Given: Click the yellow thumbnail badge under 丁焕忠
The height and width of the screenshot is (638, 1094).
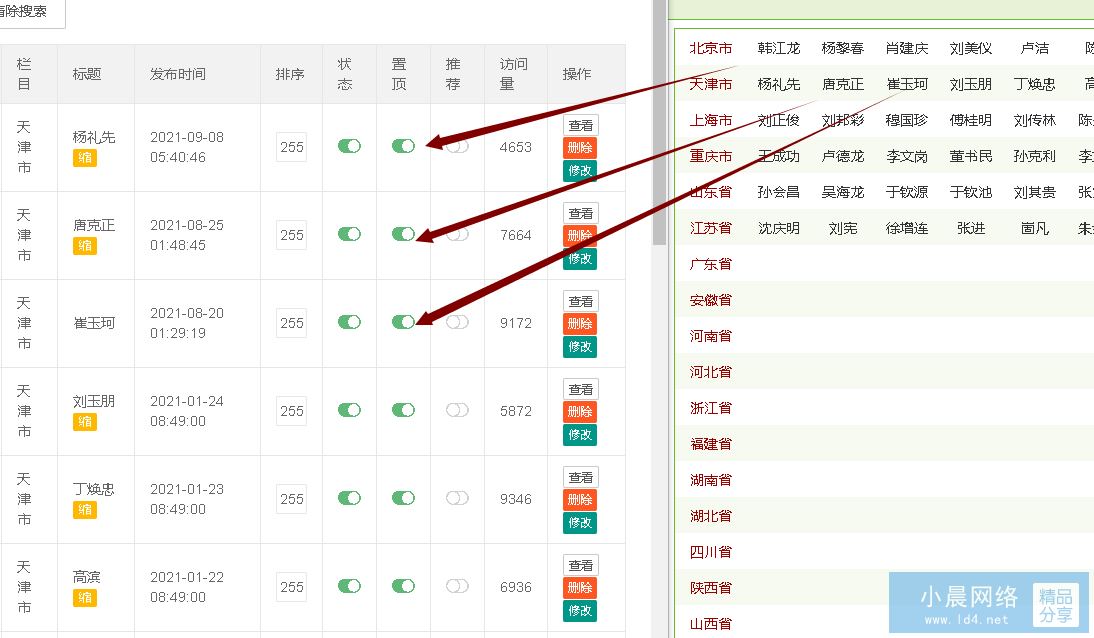Looking at the screenshot, I should (85, 510).
